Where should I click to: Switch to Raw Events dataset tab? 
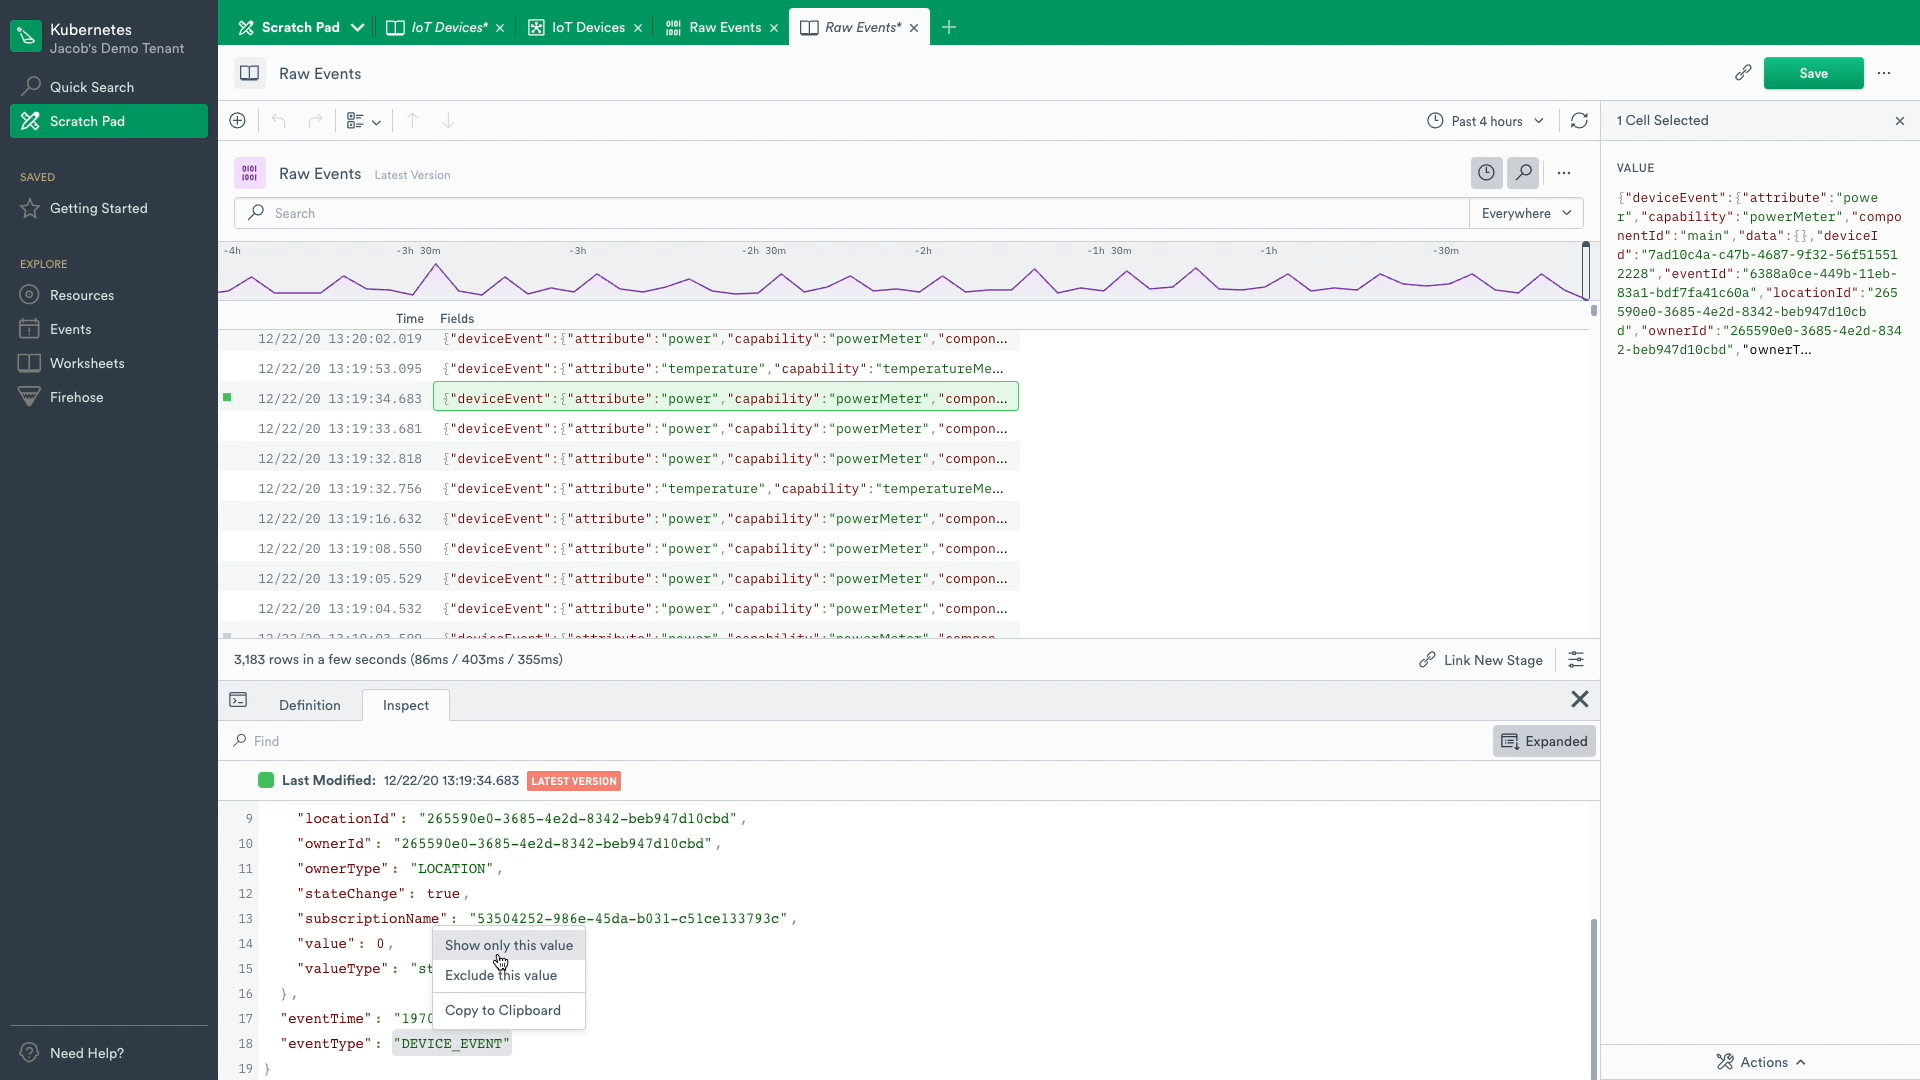[725, 28]
